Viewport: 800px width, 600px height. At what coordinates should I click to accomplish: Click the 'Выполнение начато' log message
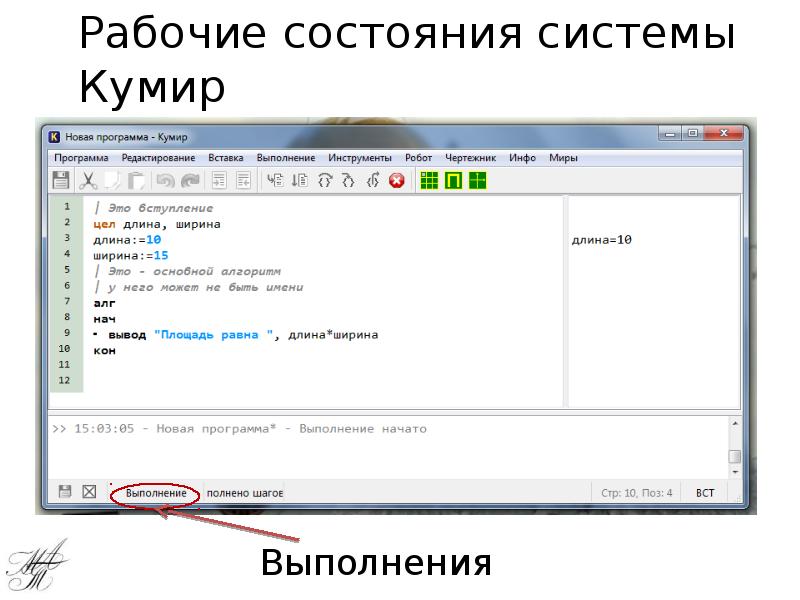(x=363, y=429)
